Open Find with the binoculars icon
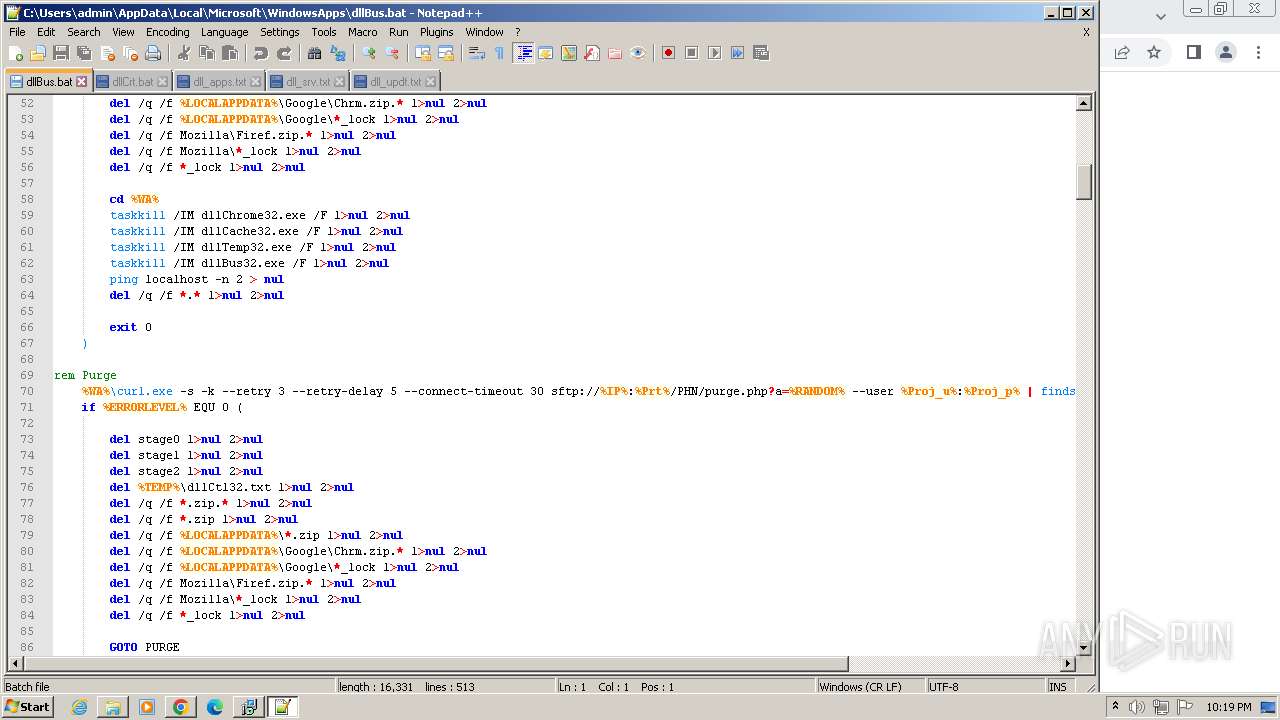Viewport: 1280px width, 720px height. point(315,53)
